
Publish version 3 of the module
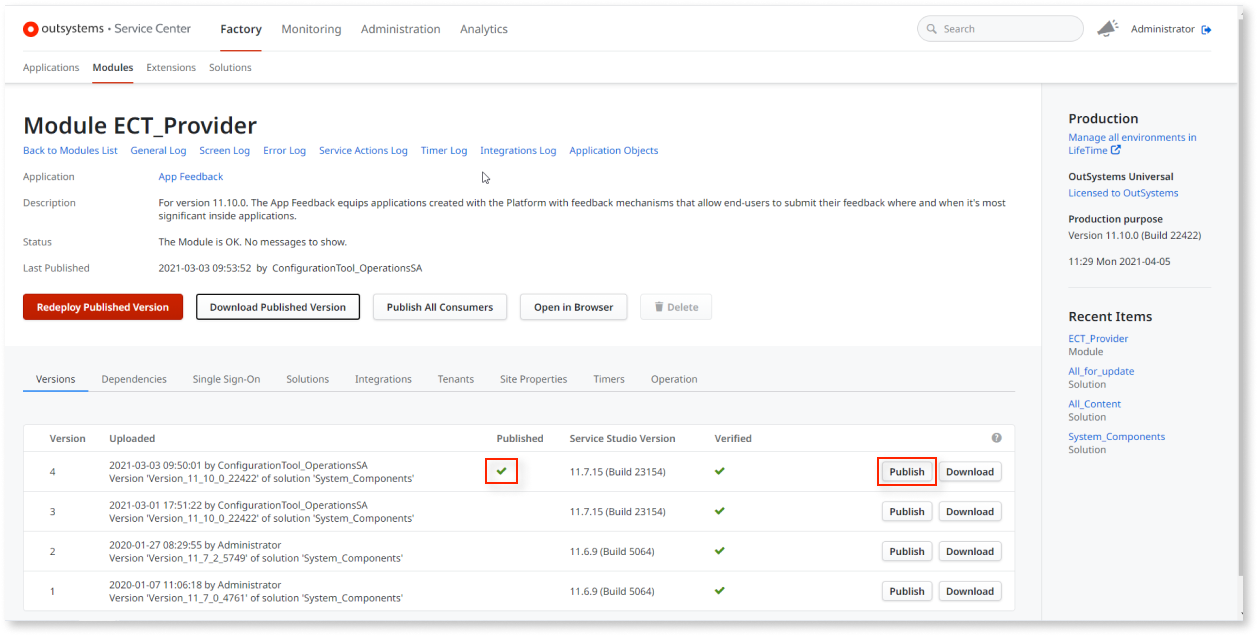click(906, 511)
